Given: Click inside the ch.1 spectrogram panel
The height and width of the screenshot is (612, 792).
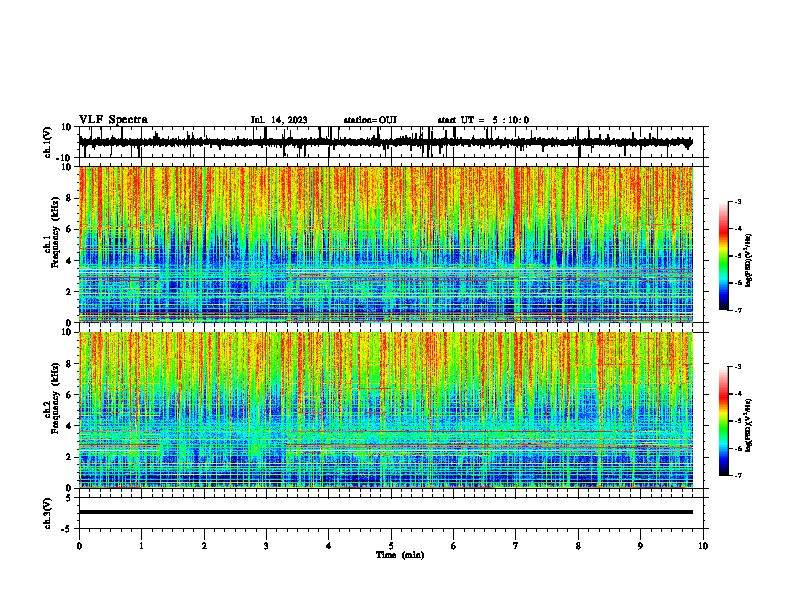Looking at the screenshot, I should point(386,244).
